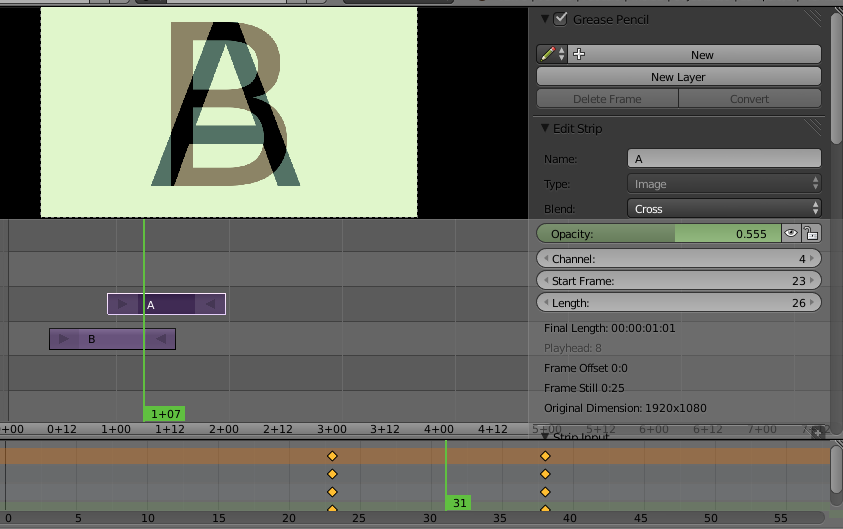Click the Frame Offset 0:0 text

point(586,368)
